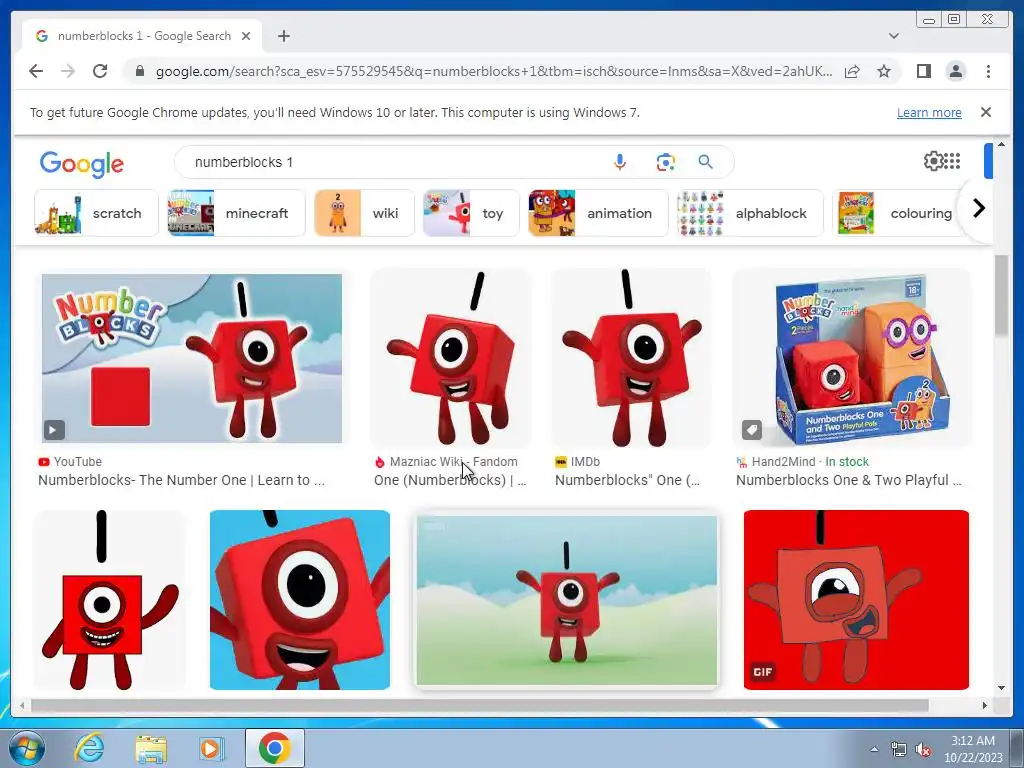Open the YouTube Numberblocks video thumbnail
This screenshot has width=1024, height=768.
point(192,359)
